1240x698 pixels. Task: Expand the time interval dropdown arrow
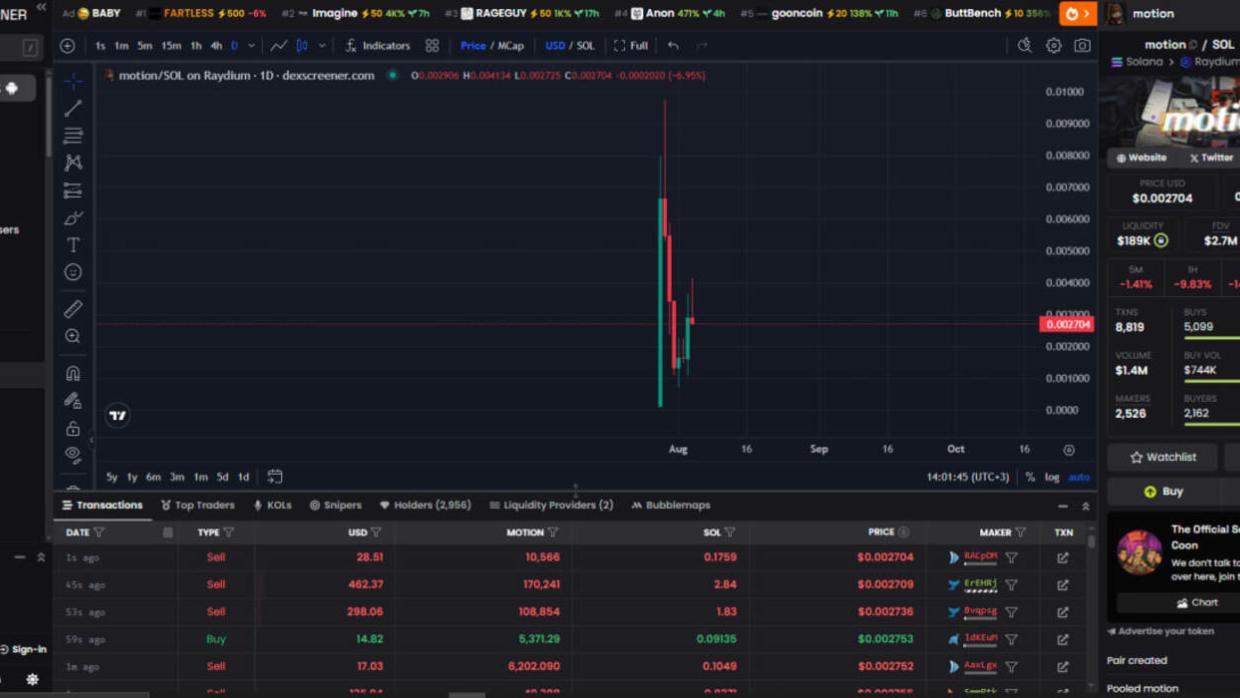click(x=251, y=46)
